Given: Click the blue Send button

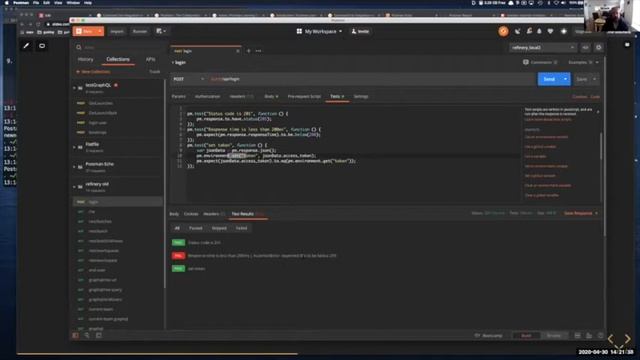Looking at the screenshot, I should point(549,79).
